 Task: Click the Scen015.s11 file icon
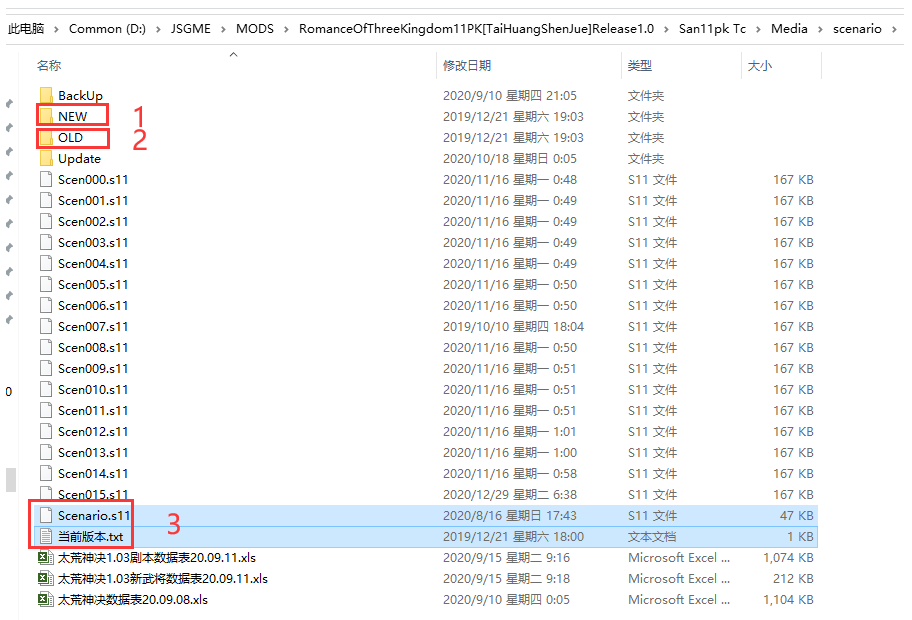46,494
